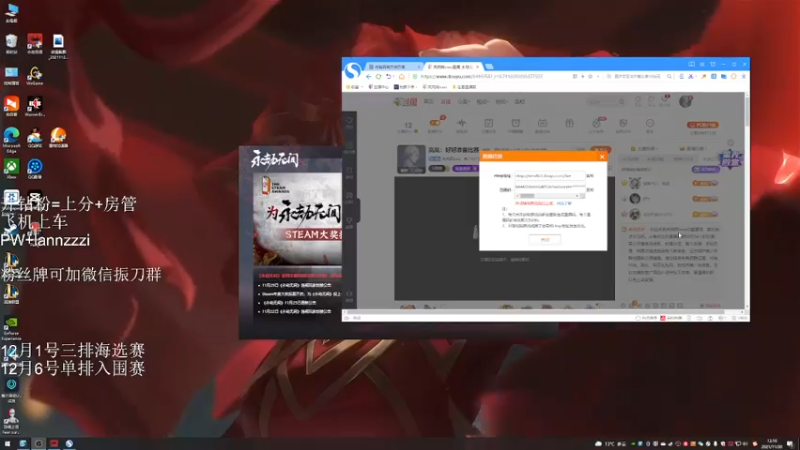This screenshot has width=800, height=450.
Task: Launch the QQ Games penguin shortcut
Action: click(x=34, y=138)
